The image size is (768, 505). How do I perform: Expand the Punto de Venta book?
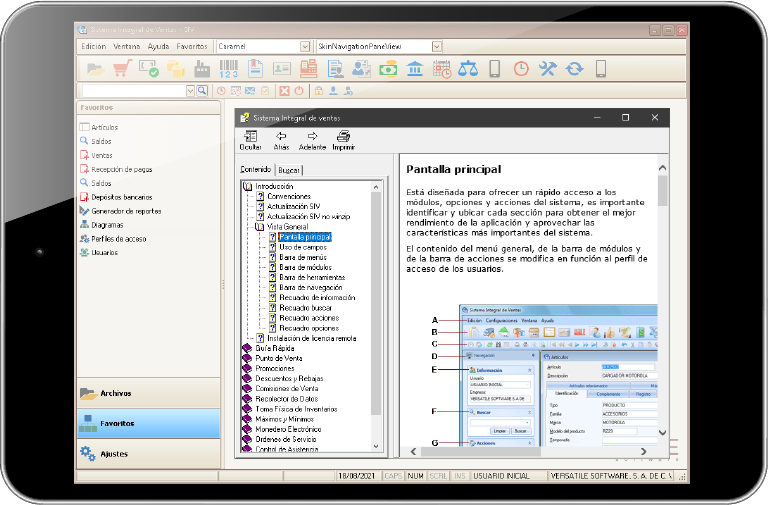coord(247,358)
